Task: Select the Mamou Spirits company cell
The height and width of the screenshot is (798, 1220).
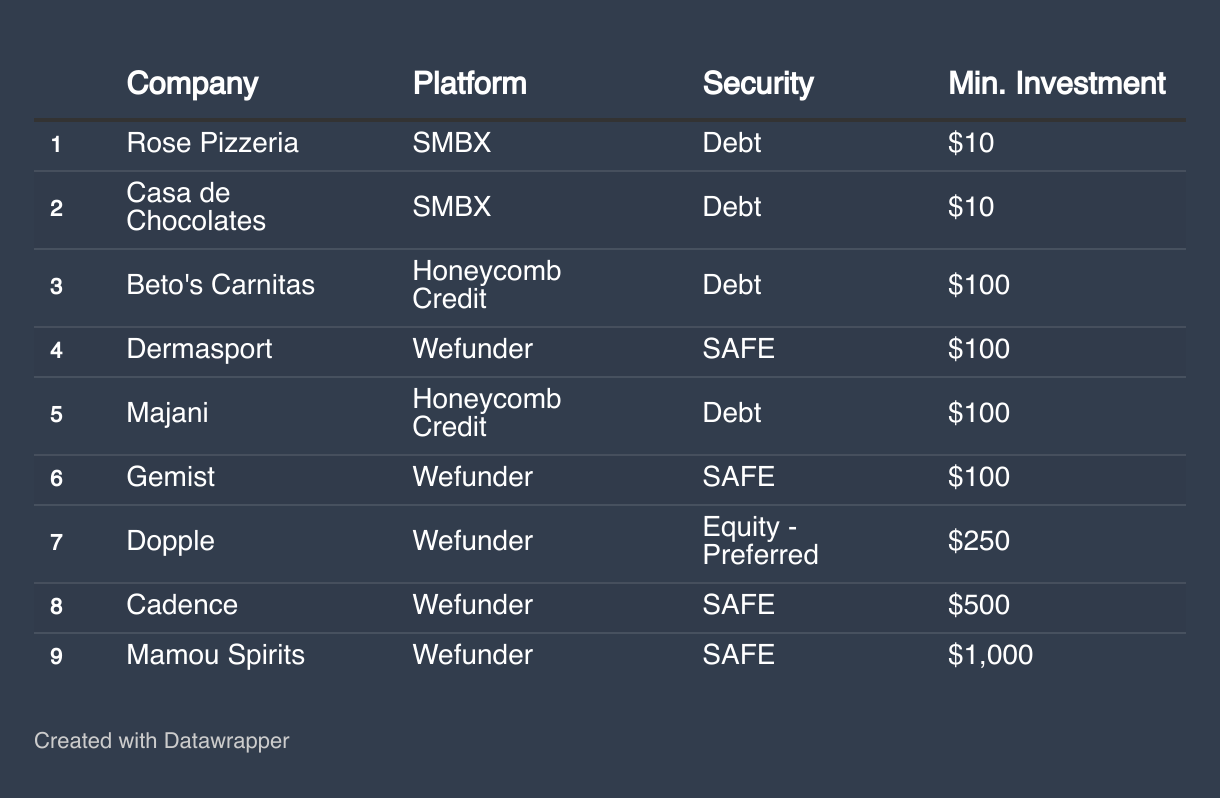Action: pyautogui.click(x=215, y=655)
